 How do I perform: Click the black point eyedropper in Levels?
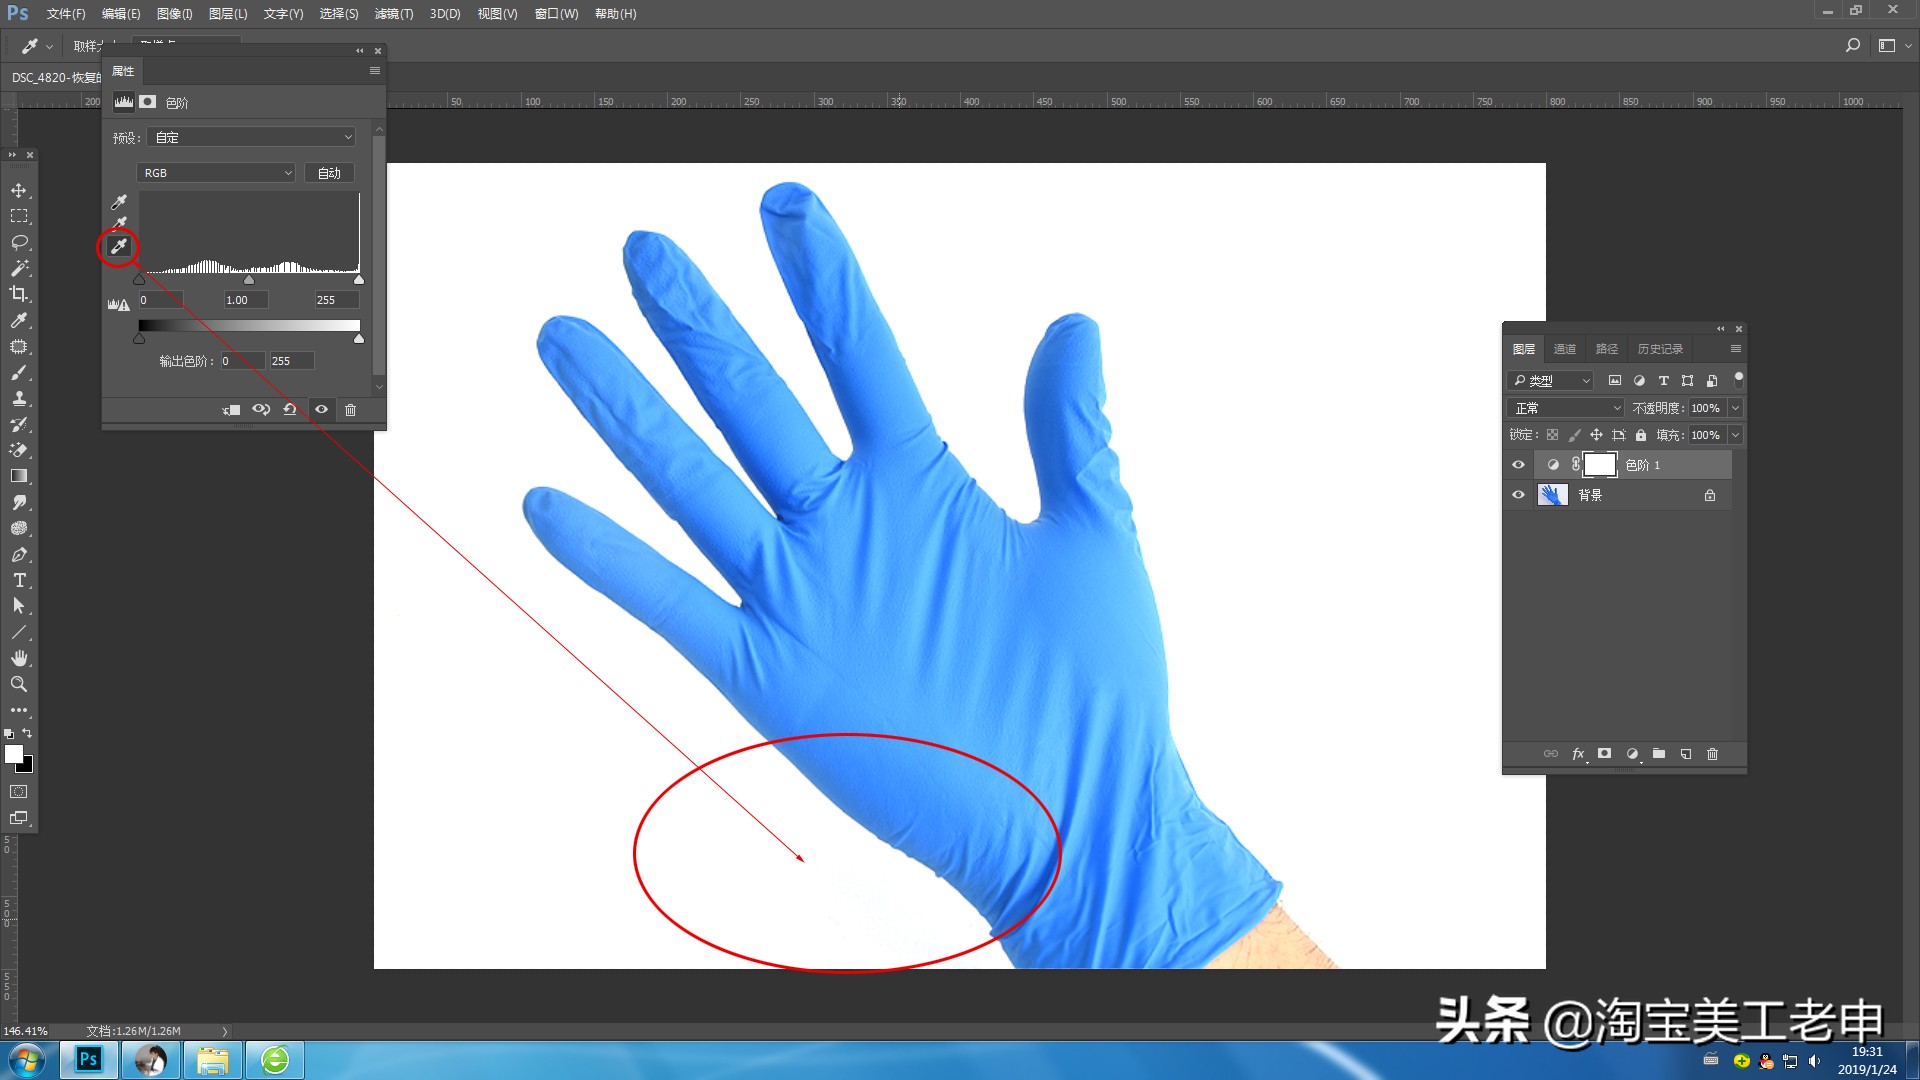[x=119, y=201]
